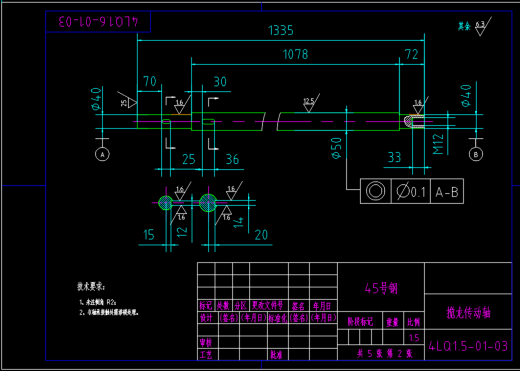The image size is (520, 371).
Task: Select the 共 5 张 第 2 张 sheet text
Action: coord(385,353)
